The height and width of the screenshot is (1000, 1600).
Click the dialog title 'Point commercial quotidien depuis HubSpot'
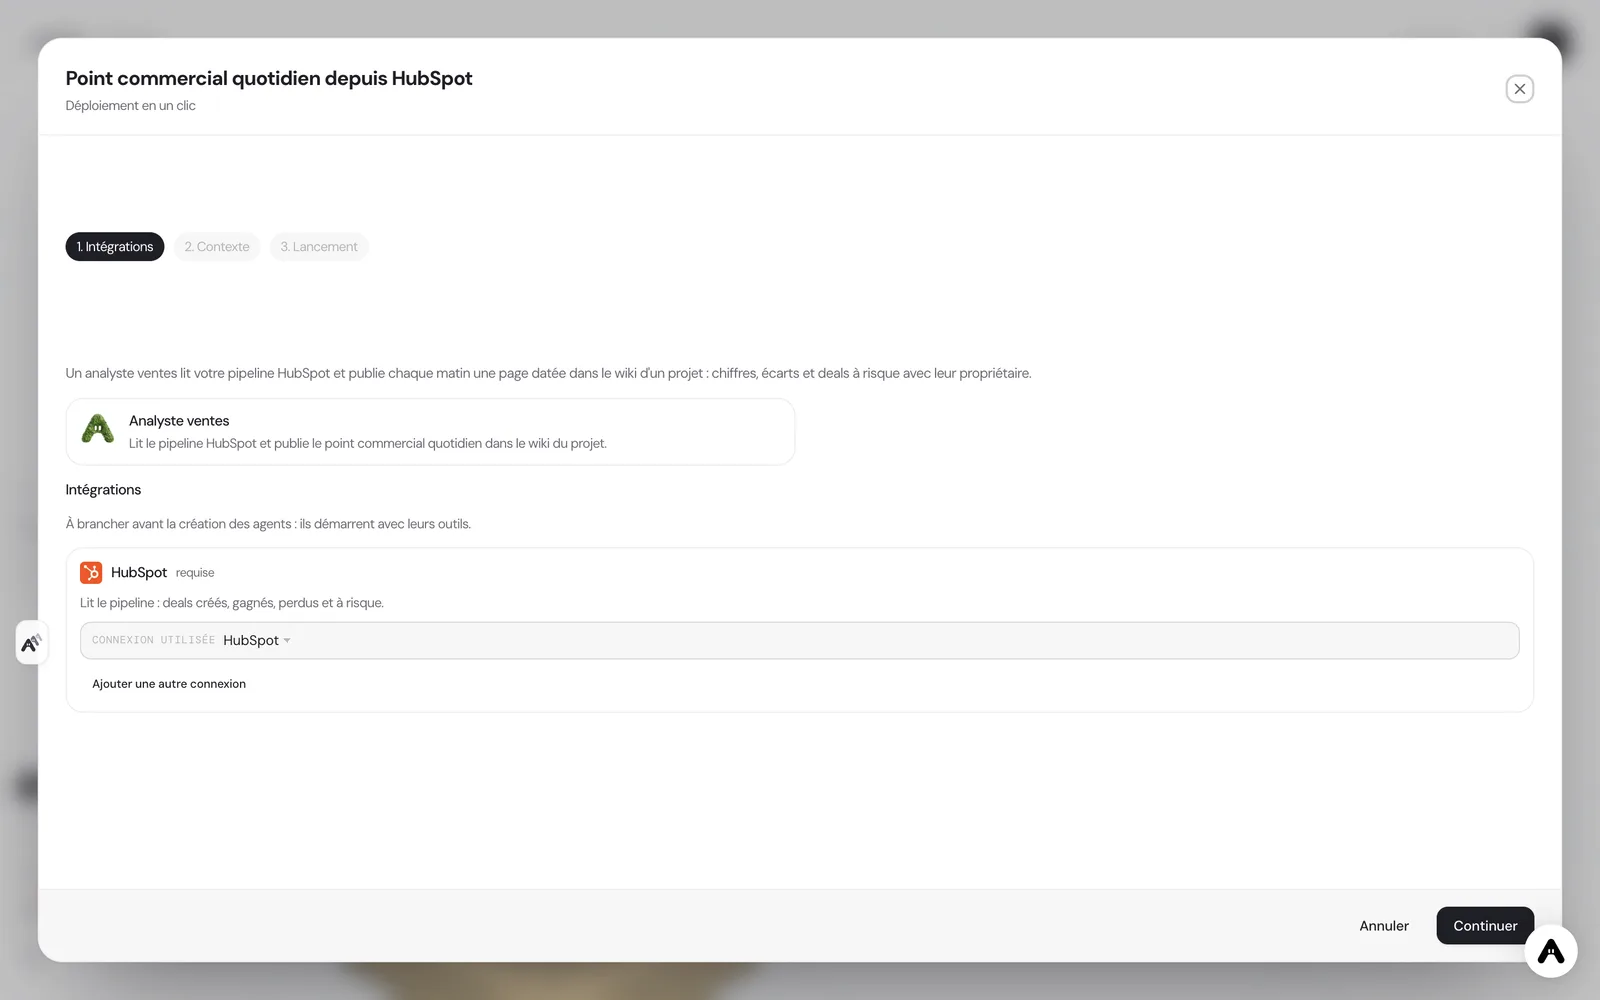point(269,78)
